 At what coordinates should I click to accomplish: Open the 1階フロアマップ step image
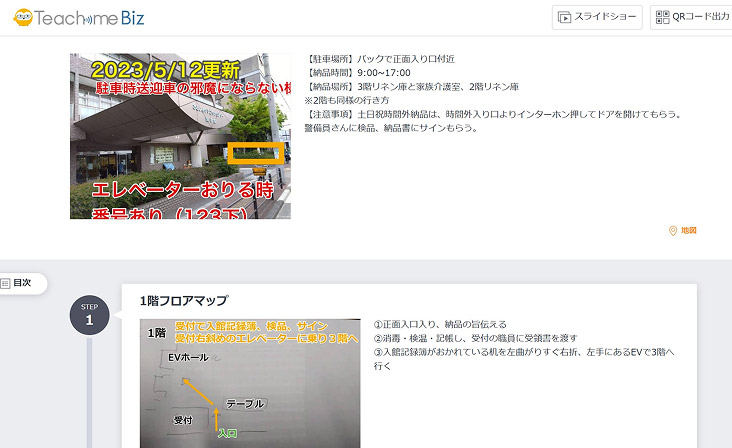[250, 384]
